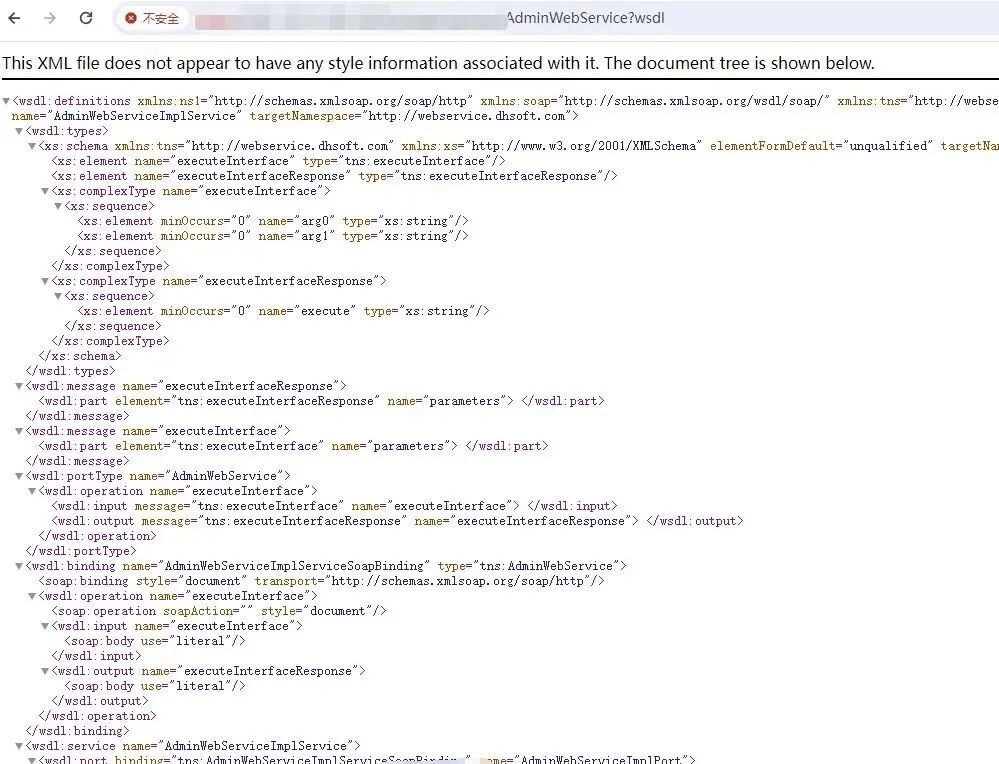This screenshot has width=999, height=764.
Task: Click targetNamespace="http://webservice.dhsoft.com" on the definitions line
Action: click(413, 116)
